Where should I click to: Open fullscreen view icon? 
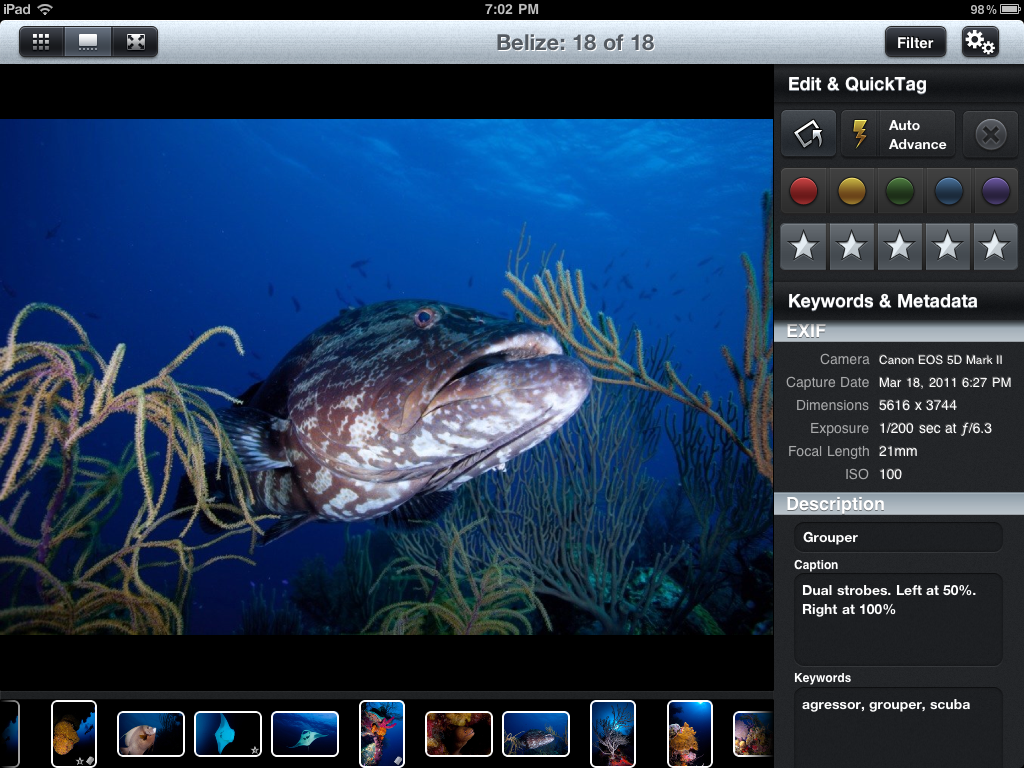tap(135, 42)
